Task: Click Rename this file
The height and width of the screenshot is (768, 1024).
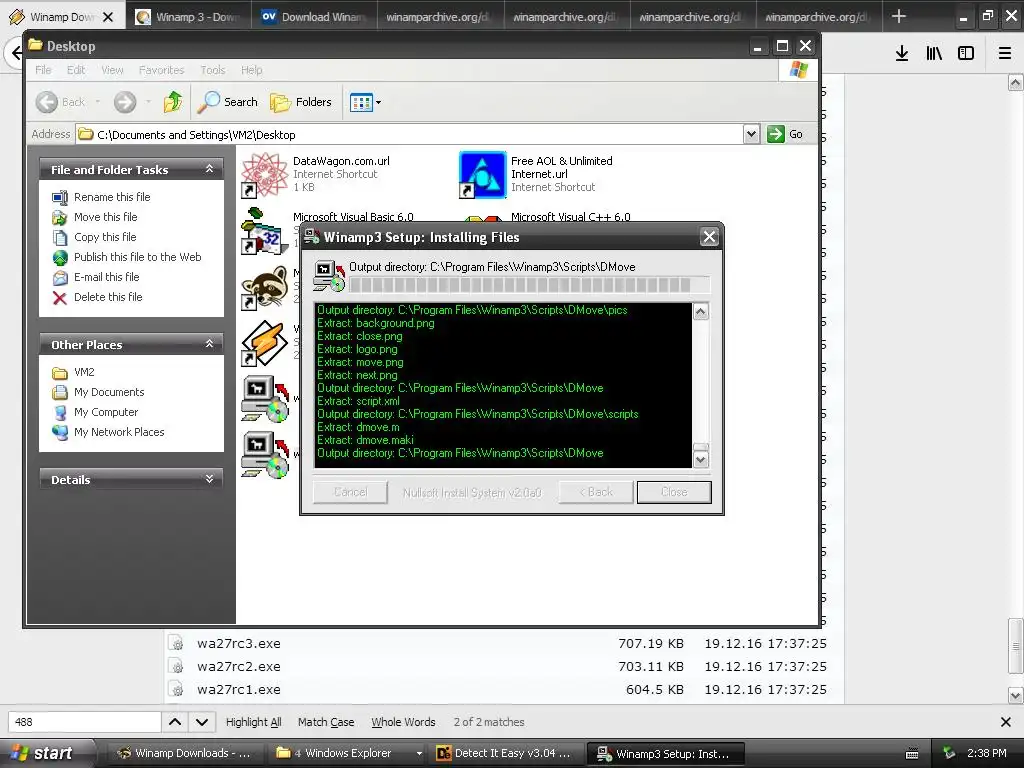Action: (x=112, y=197)
